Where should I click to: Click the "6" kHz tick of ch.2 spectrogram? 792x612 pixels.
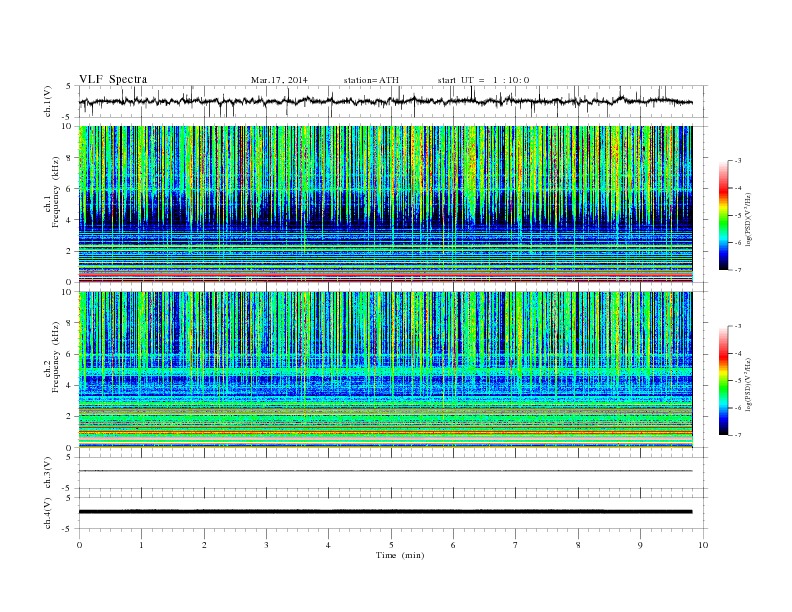(70, 354)
